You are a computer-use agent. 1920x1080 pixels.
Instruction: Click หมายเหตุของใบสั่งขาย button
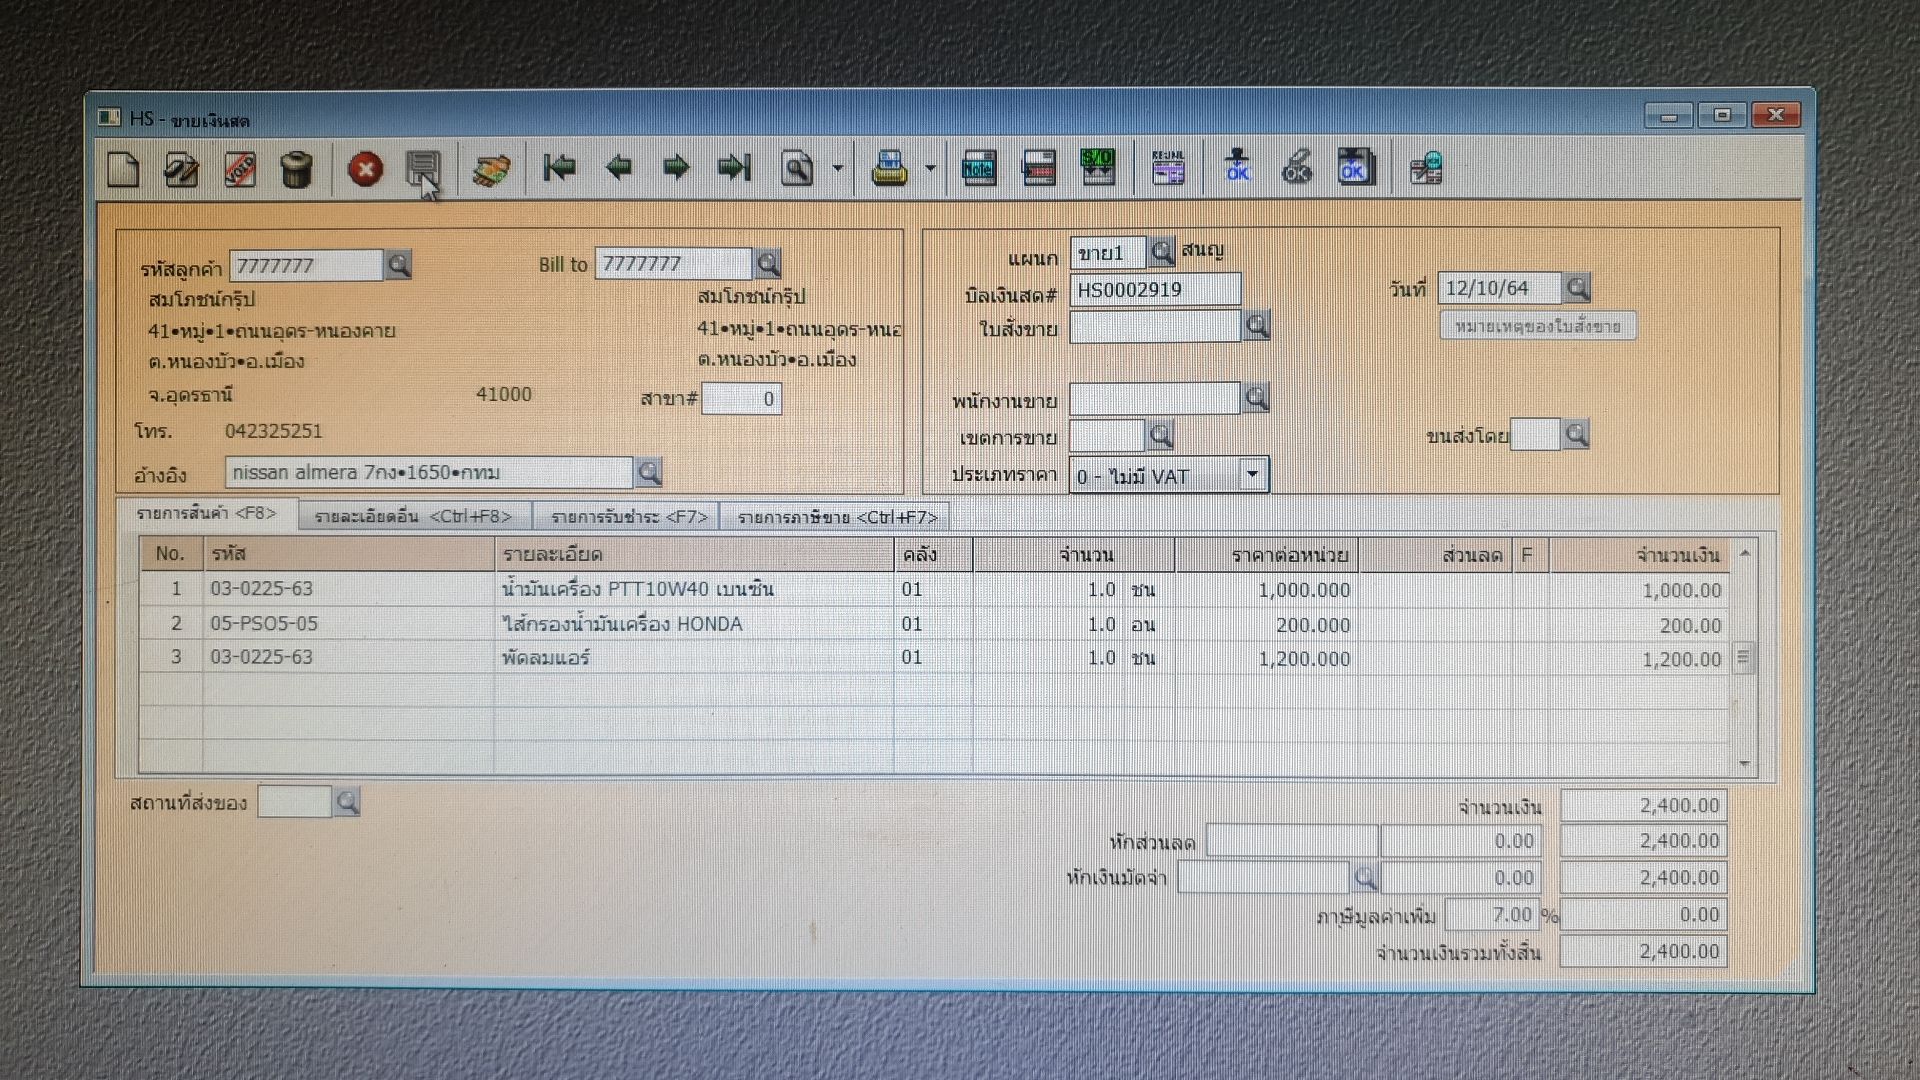point(1538,326)
